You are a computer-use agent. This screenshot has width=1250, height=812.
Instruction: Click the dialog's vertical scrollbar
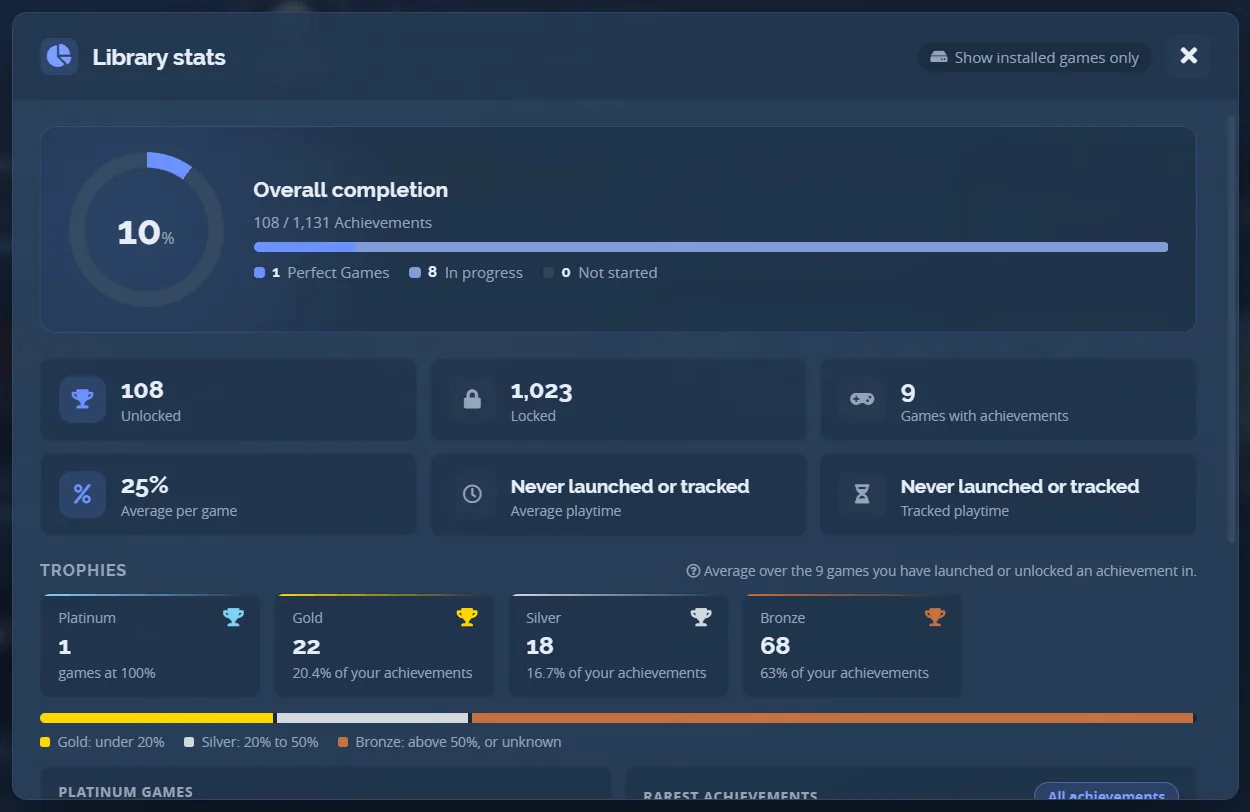[1231, 330]
